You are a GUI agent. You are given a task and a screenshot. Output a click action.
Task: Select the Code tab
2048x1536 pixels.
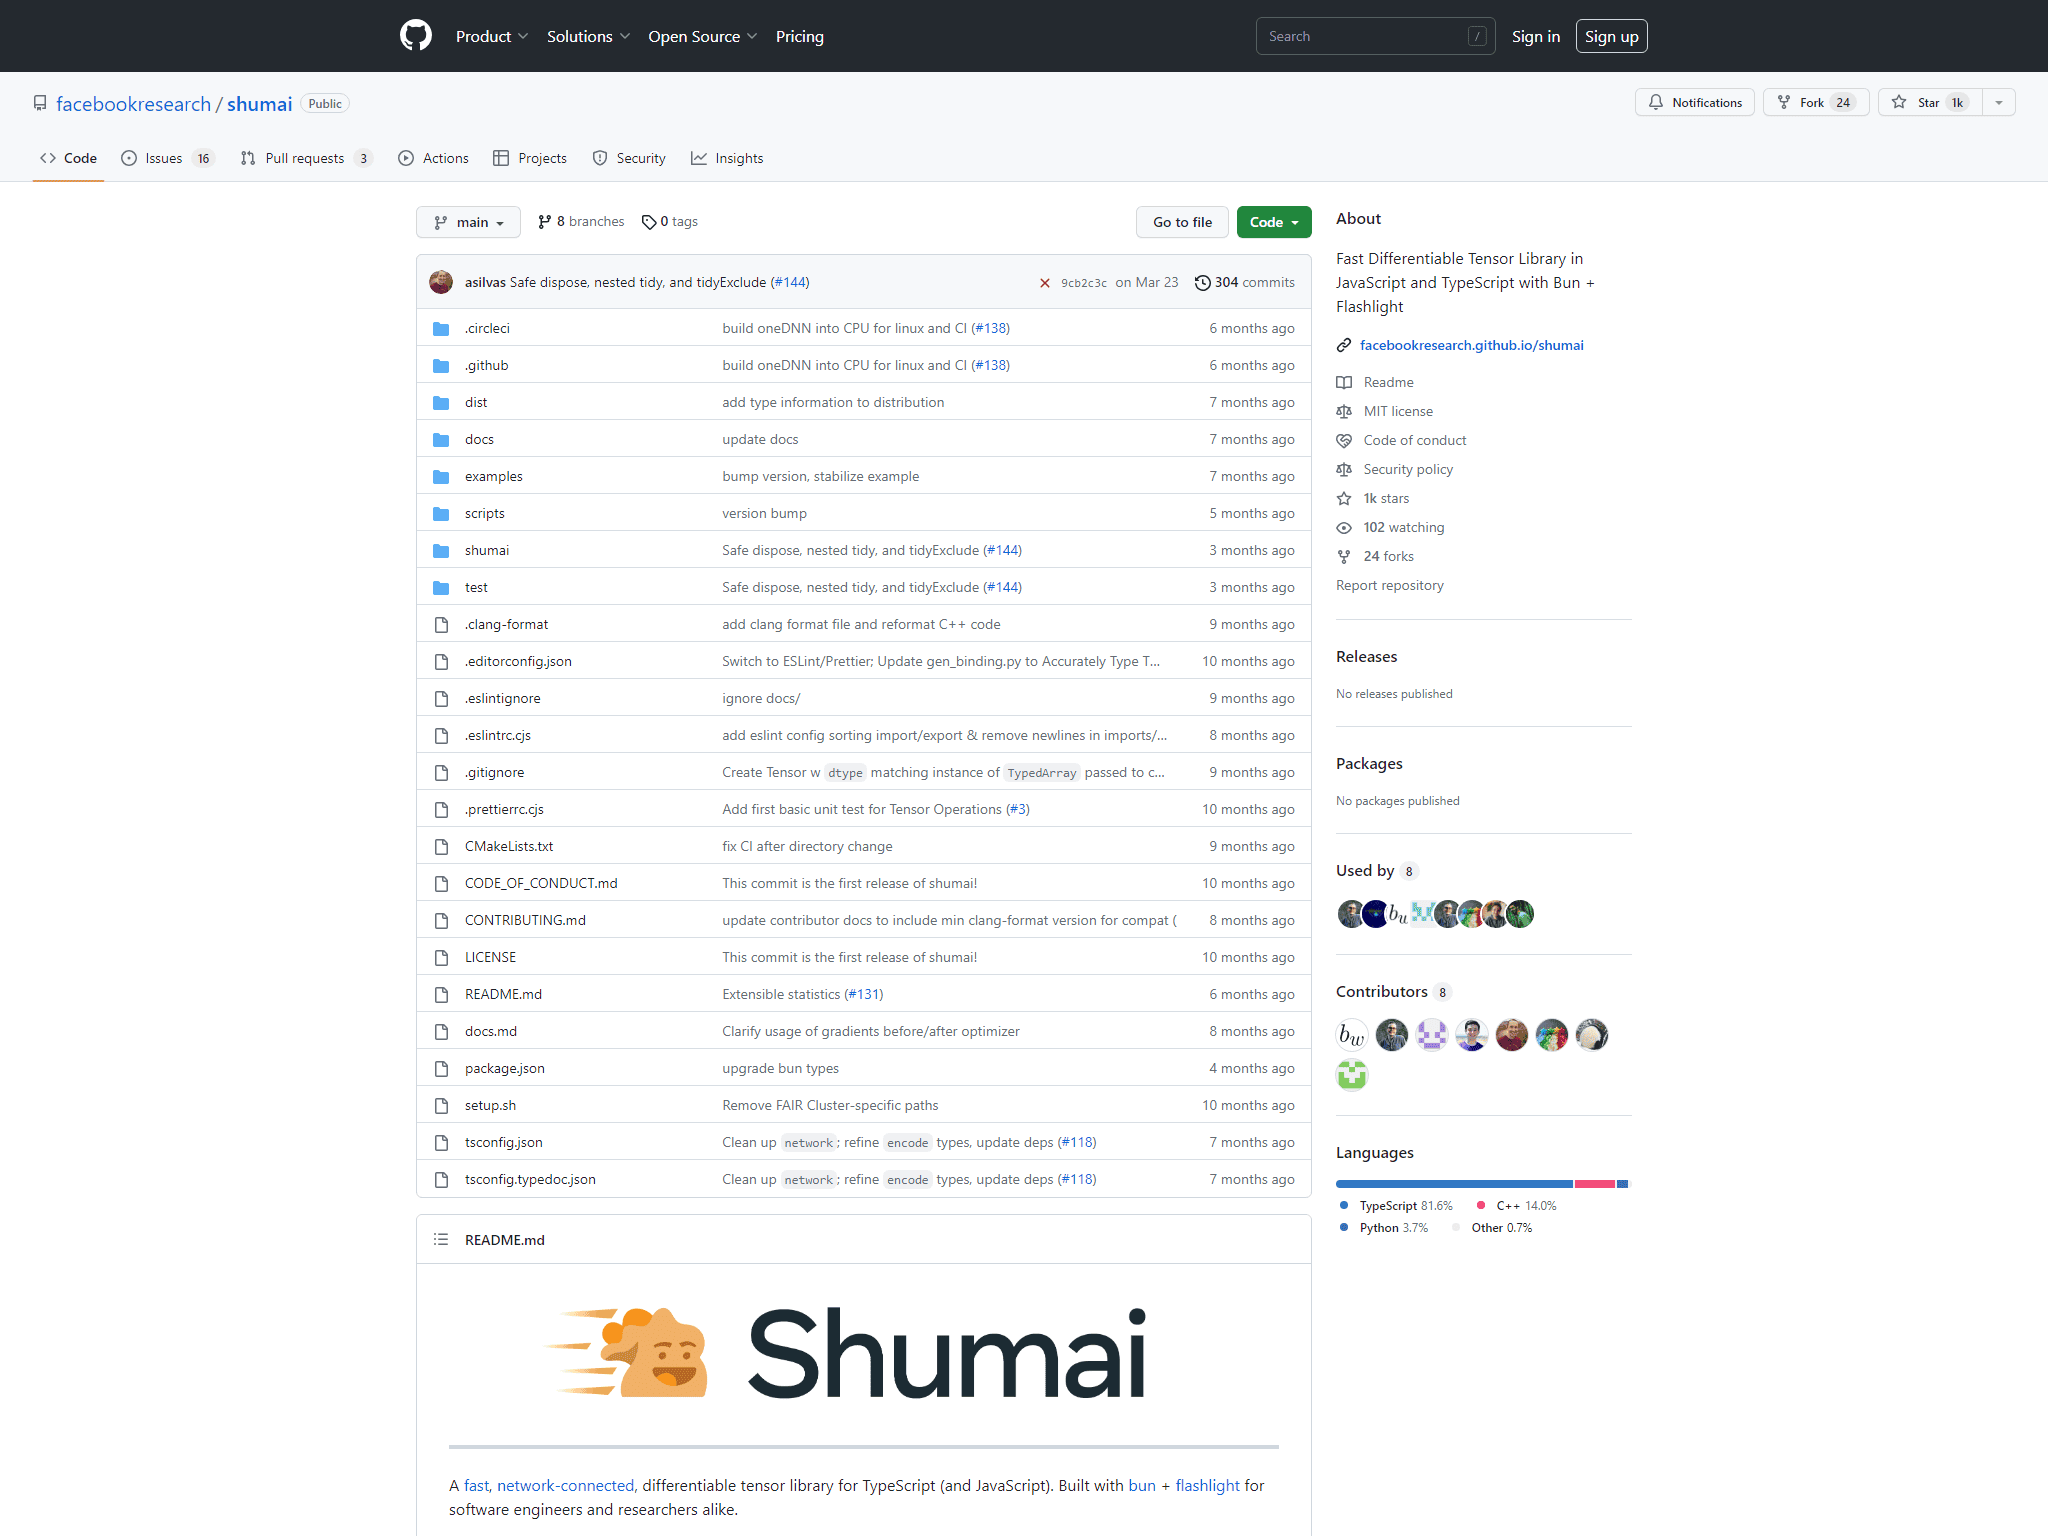pyautogui.click(x=68, y=158)
